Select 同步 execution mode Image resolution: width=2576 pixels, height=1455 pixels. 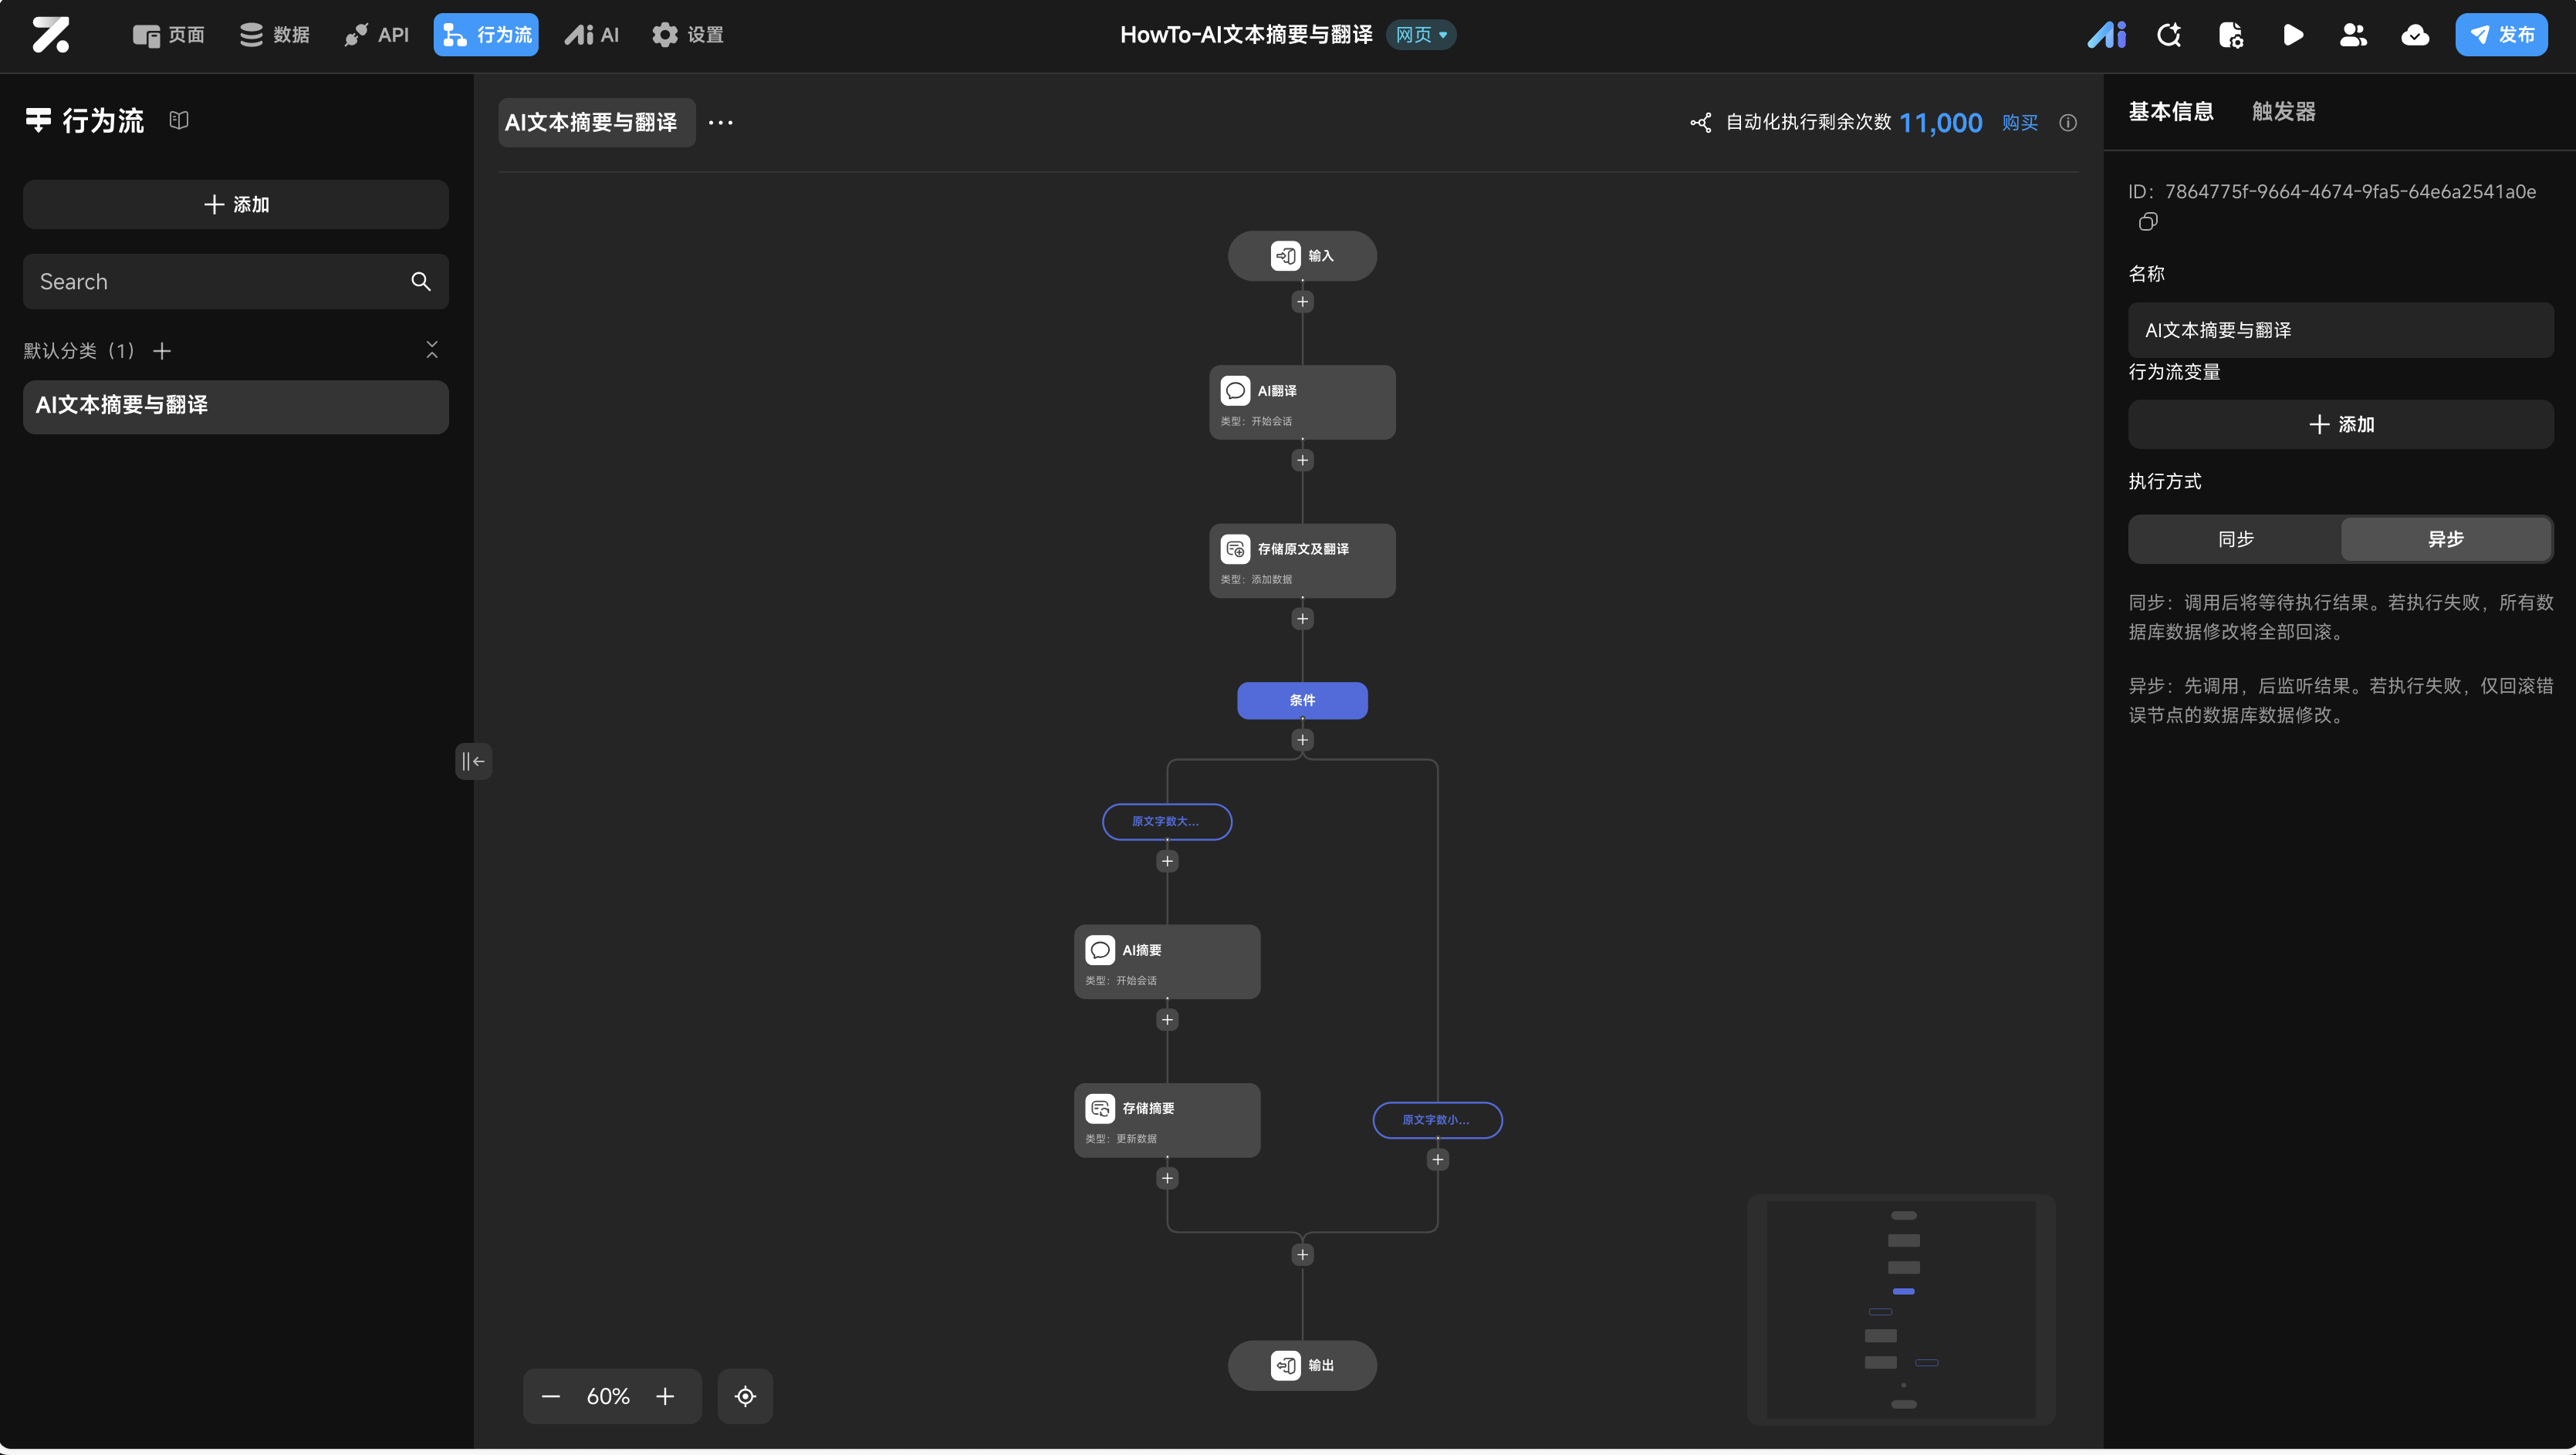(x=2235, y=539)
